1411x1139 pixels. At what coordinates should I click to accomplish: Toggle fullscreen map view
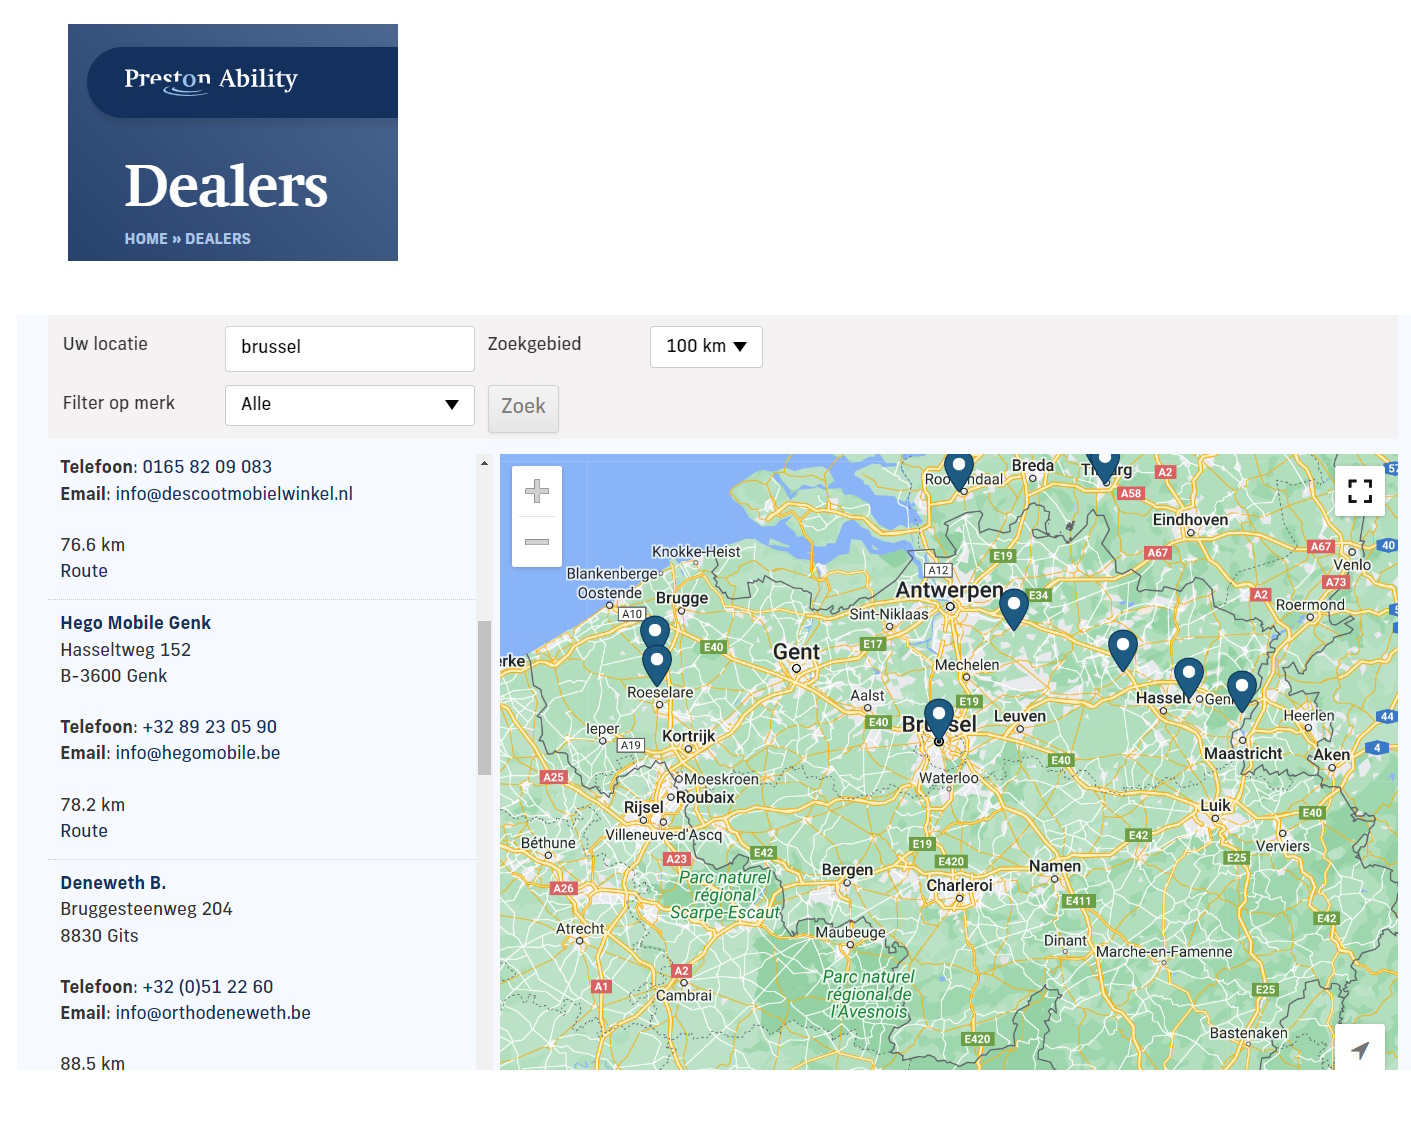point(1359,491)
